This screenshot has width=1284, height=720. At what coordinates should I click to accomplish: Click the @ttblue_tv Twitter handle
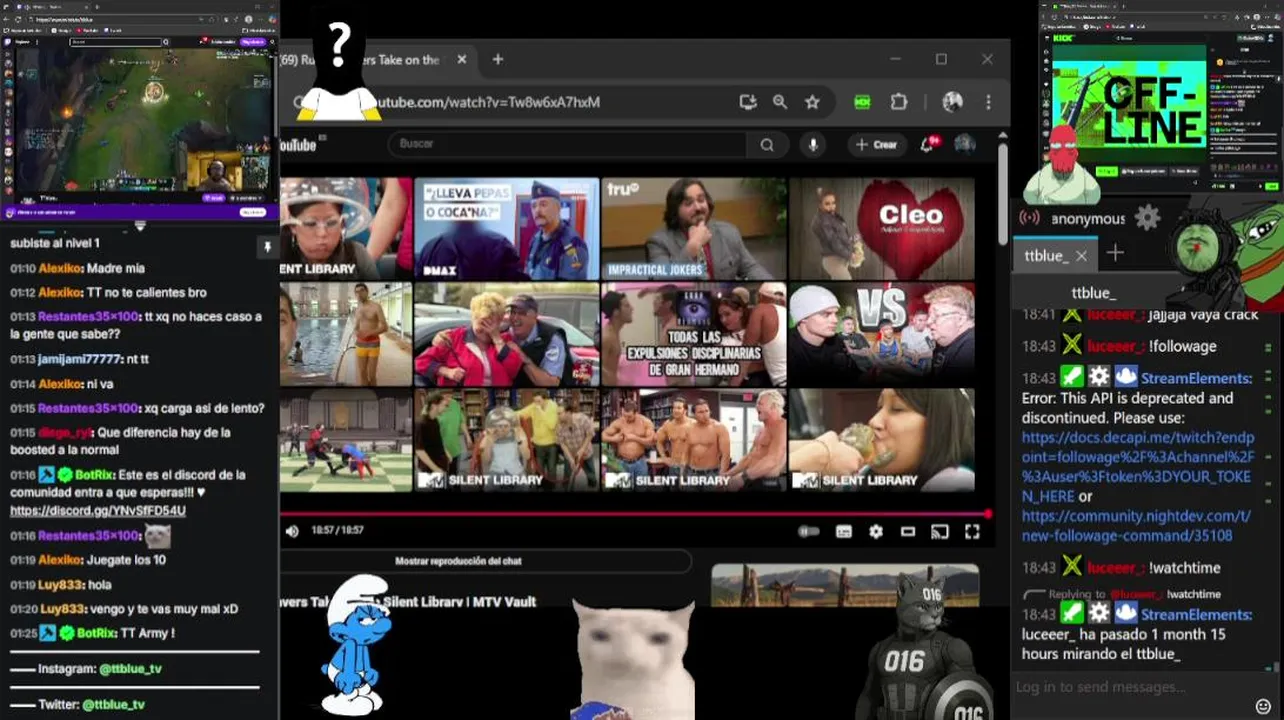click(x=114, y=704)
